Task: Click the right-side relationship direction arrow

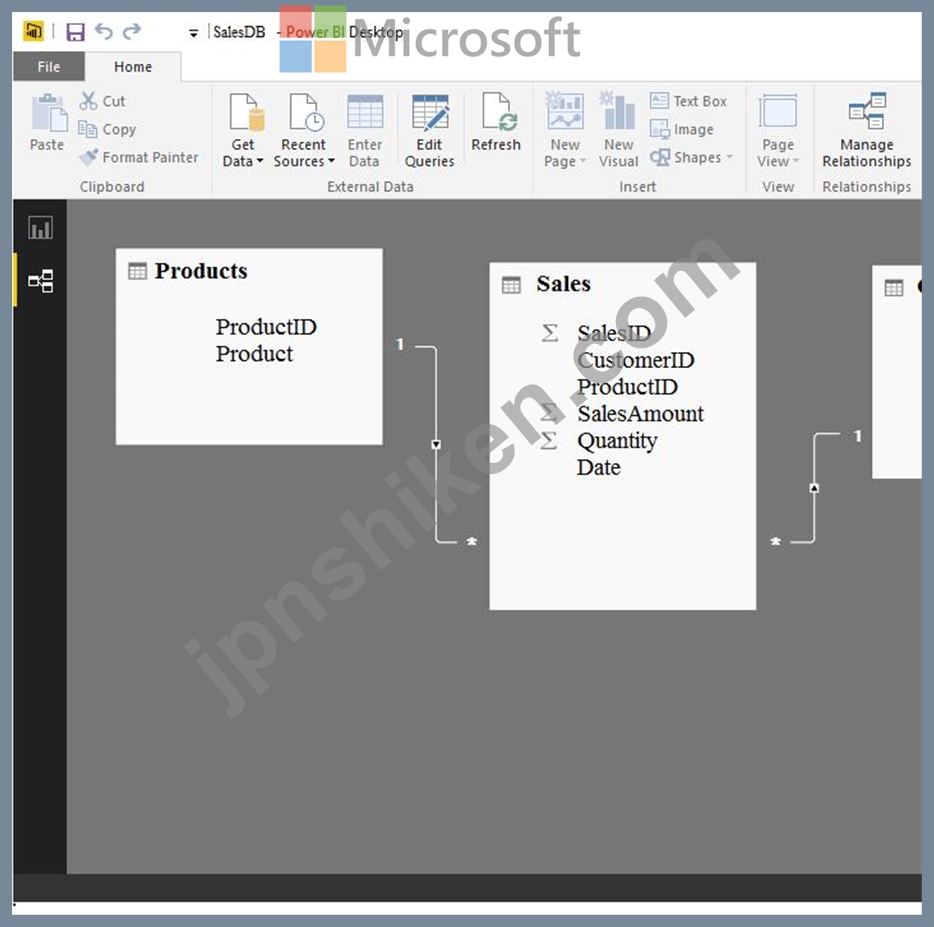Action: pos(814,488)
